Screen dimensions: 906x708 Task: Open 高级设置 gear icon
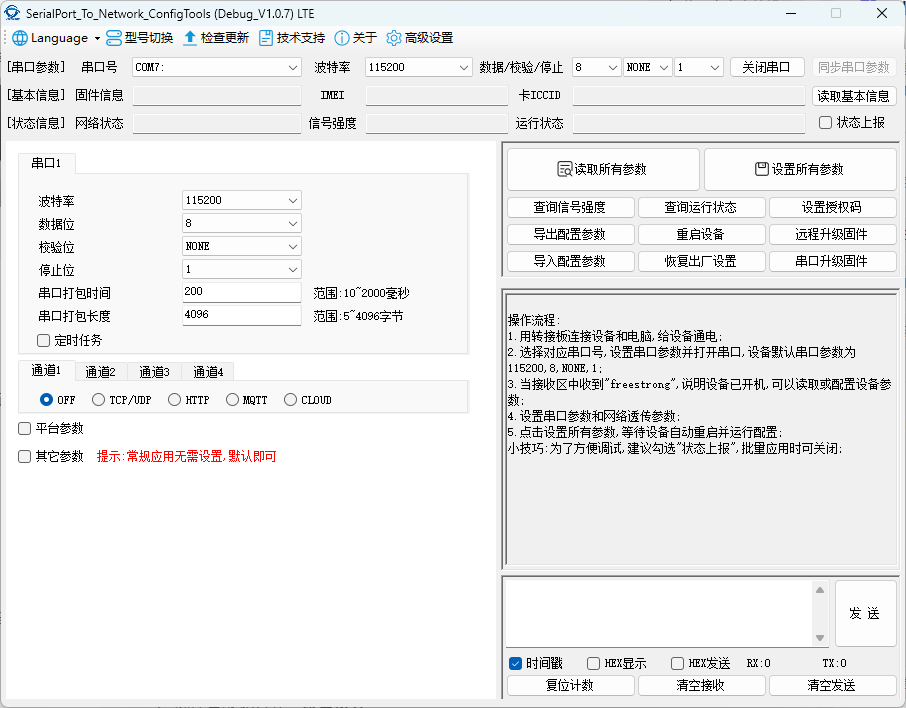pyautogui.click(x=393, y=38)
